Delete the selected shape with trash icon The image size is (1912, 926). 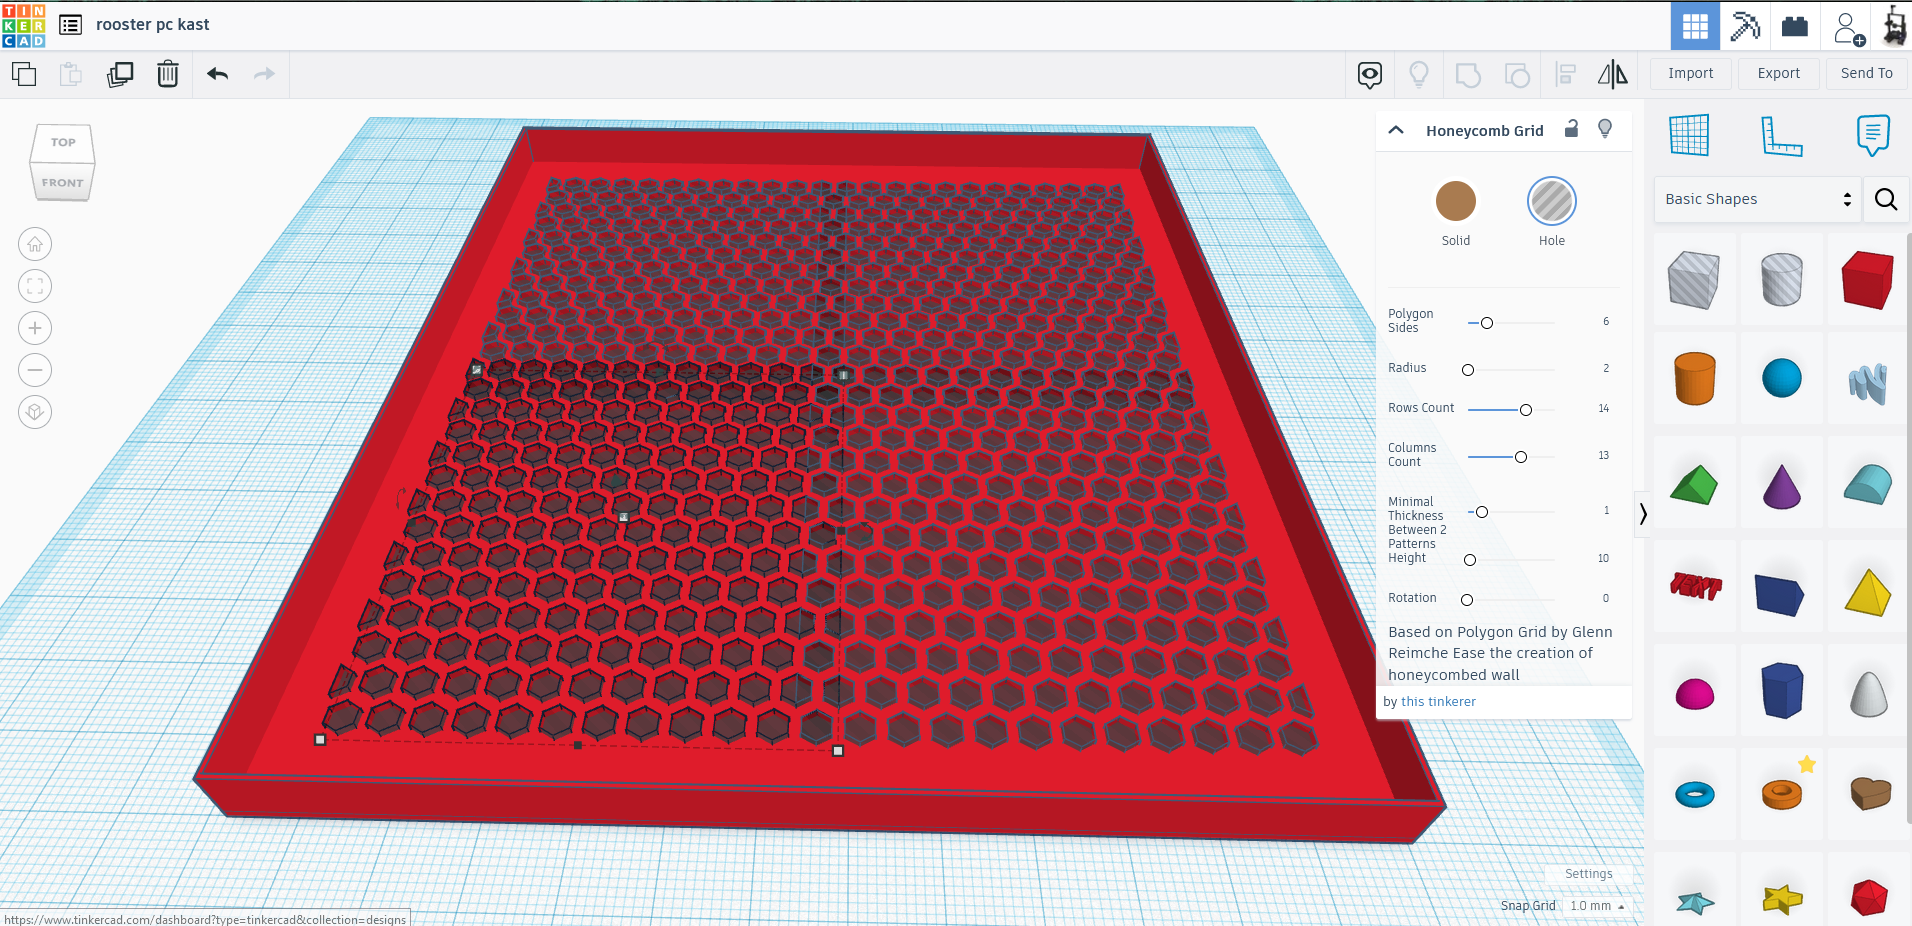coord(168,74)
